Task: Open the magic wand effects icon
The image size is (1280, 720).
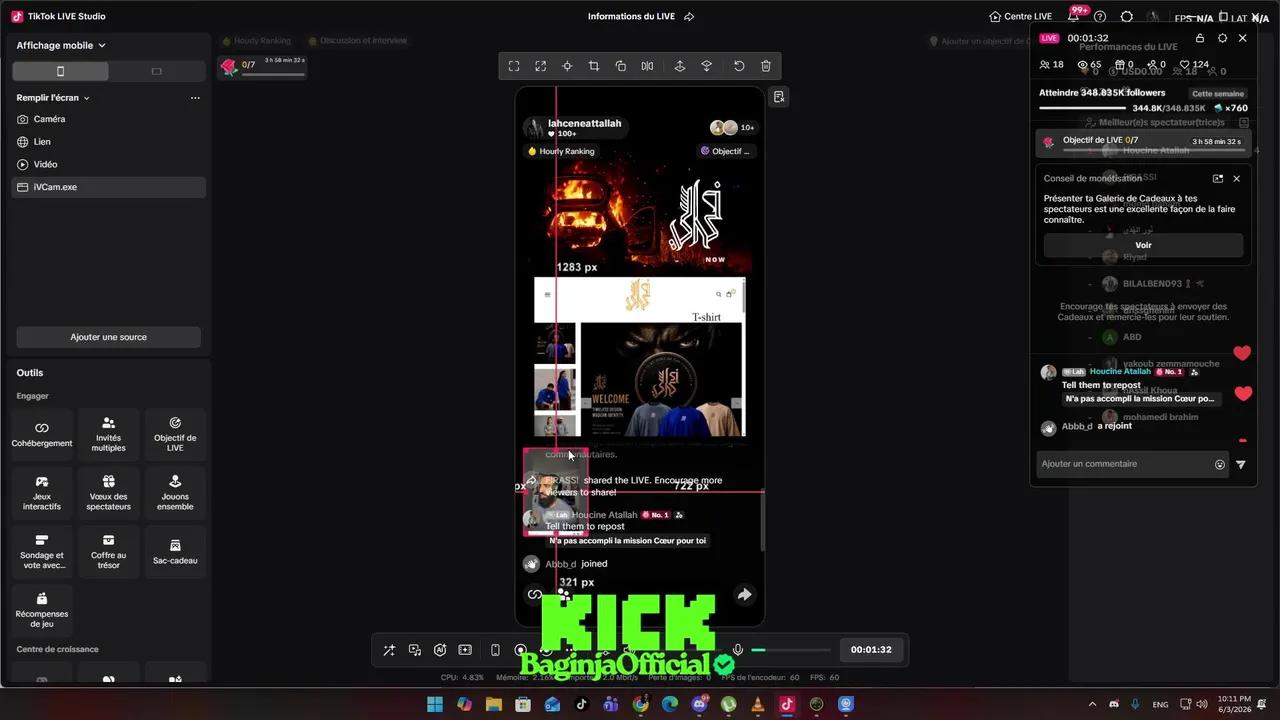Action: [389, 650]
